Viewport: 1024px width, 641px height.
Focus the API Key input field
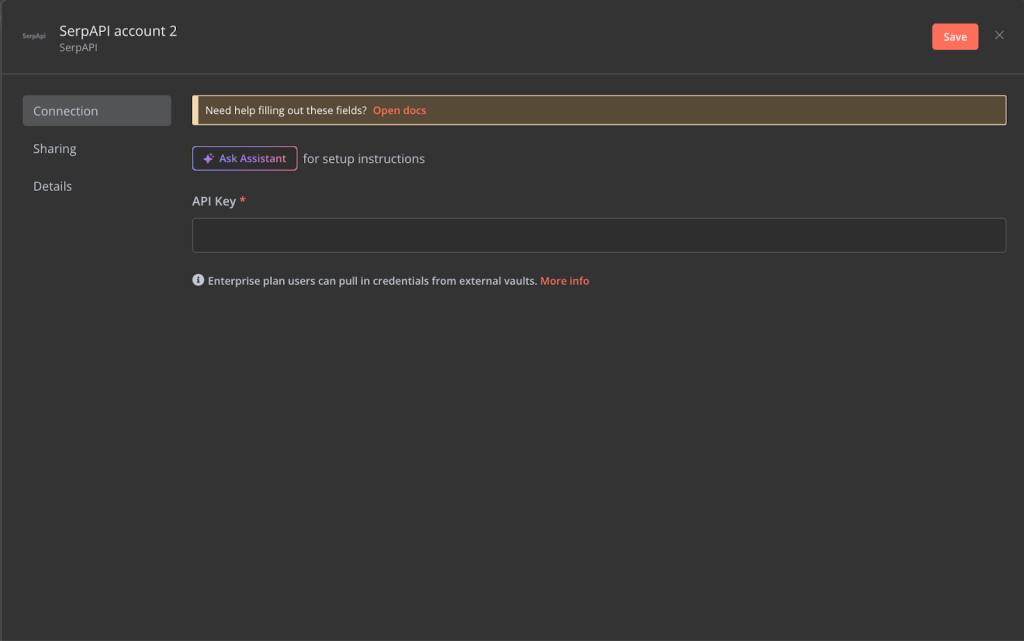click(599, 235)
